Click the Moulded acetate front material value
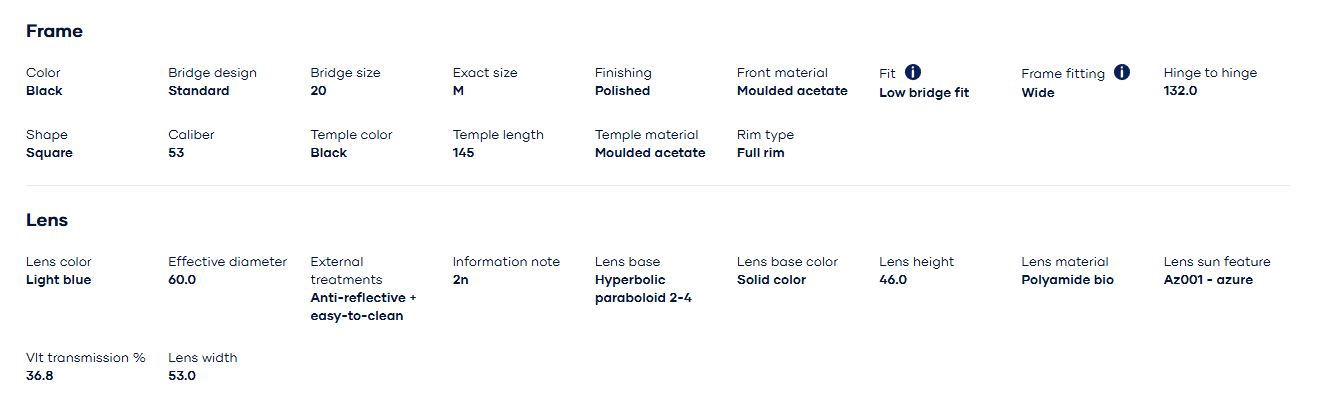The width and height of the screenshot is (1317, 406). 792,91
